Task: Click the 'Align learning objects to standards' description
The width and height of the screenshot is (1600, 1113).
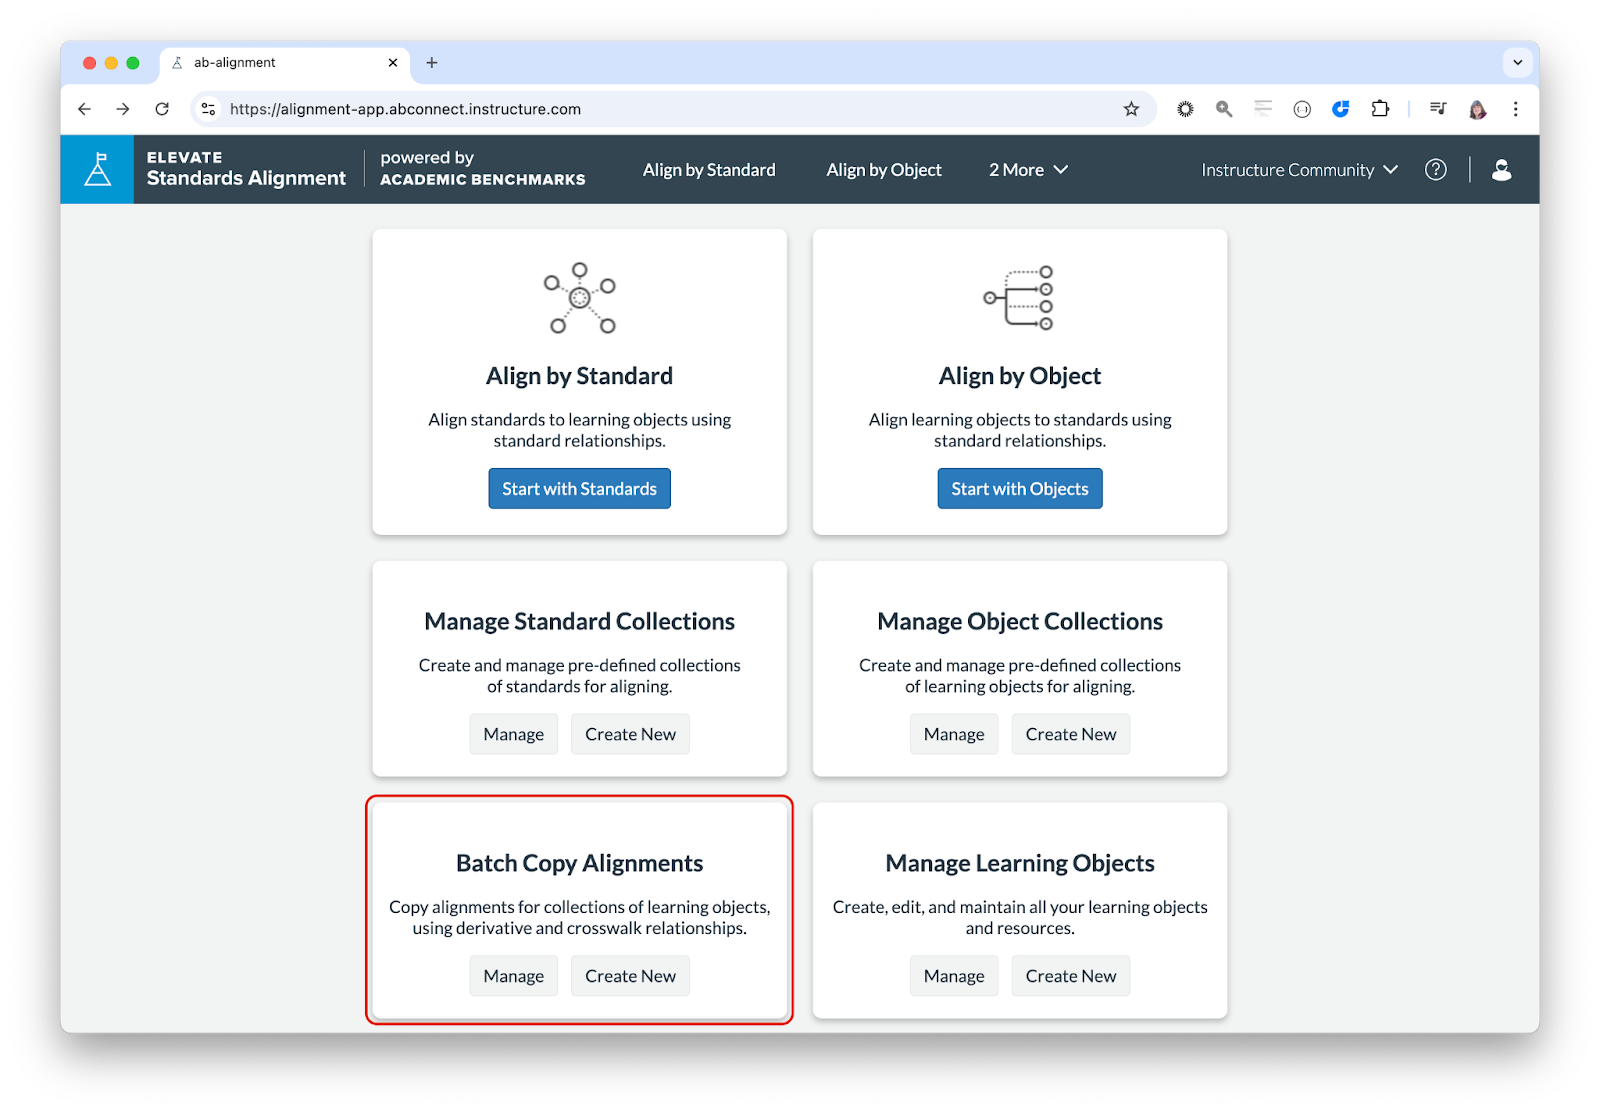Action: (x=1020, y=430)
